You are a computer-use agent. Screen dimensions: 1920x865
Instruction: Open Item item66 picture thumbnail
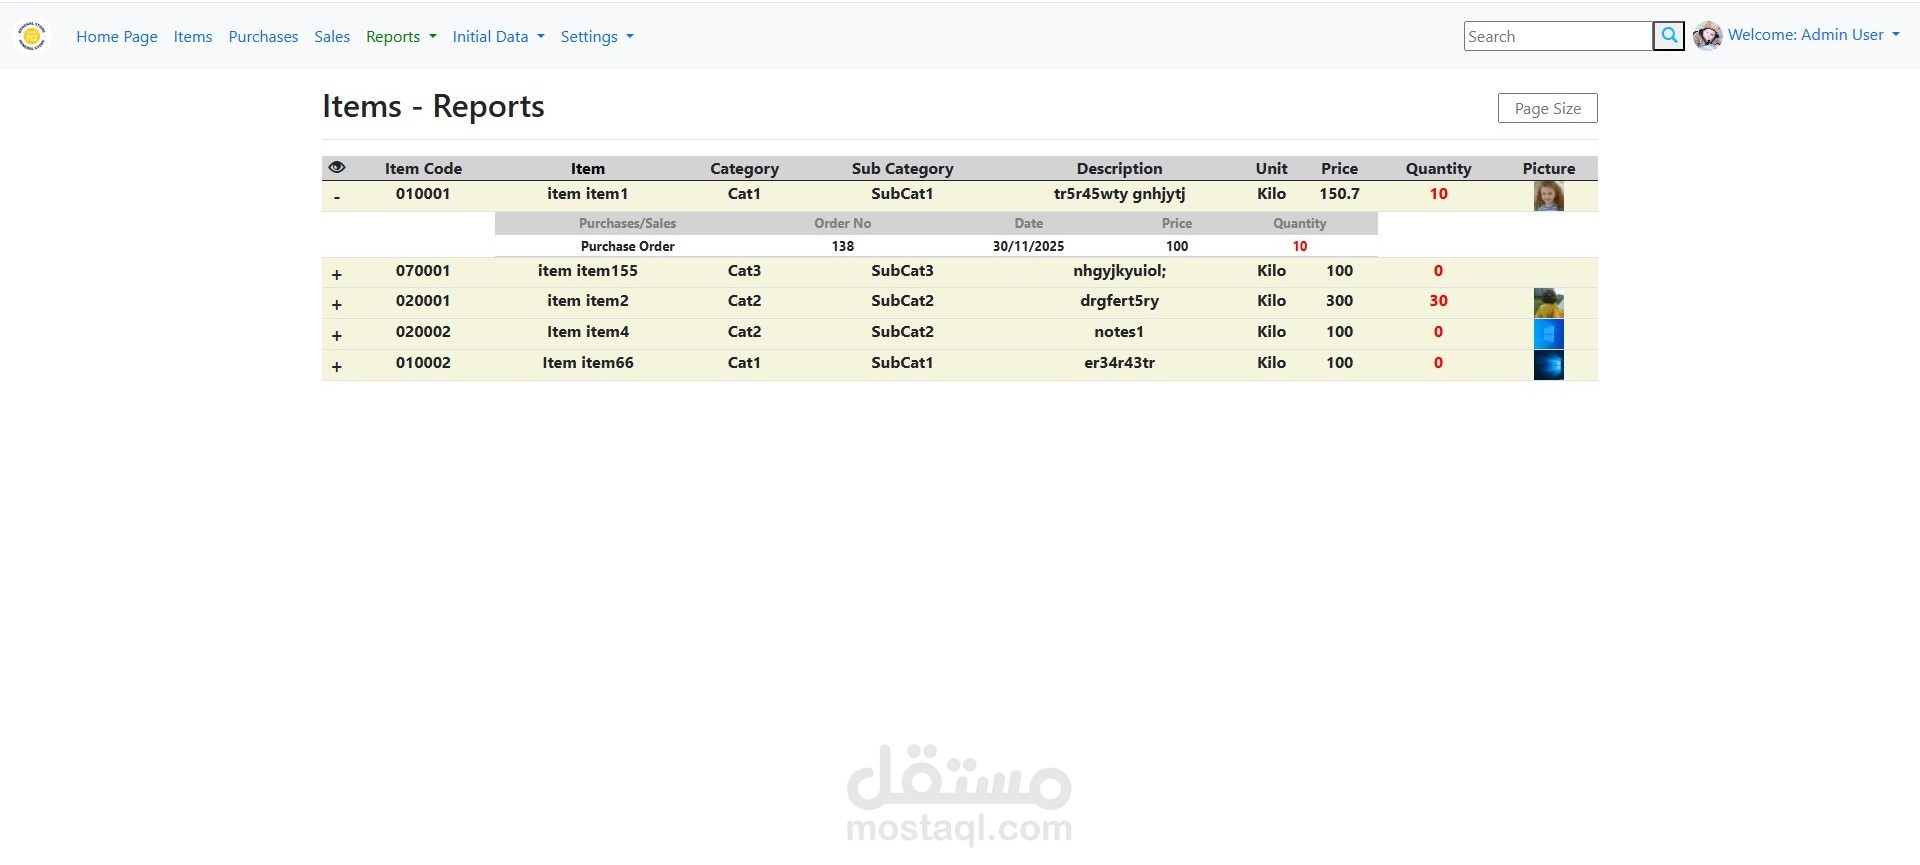(1549, 365)
